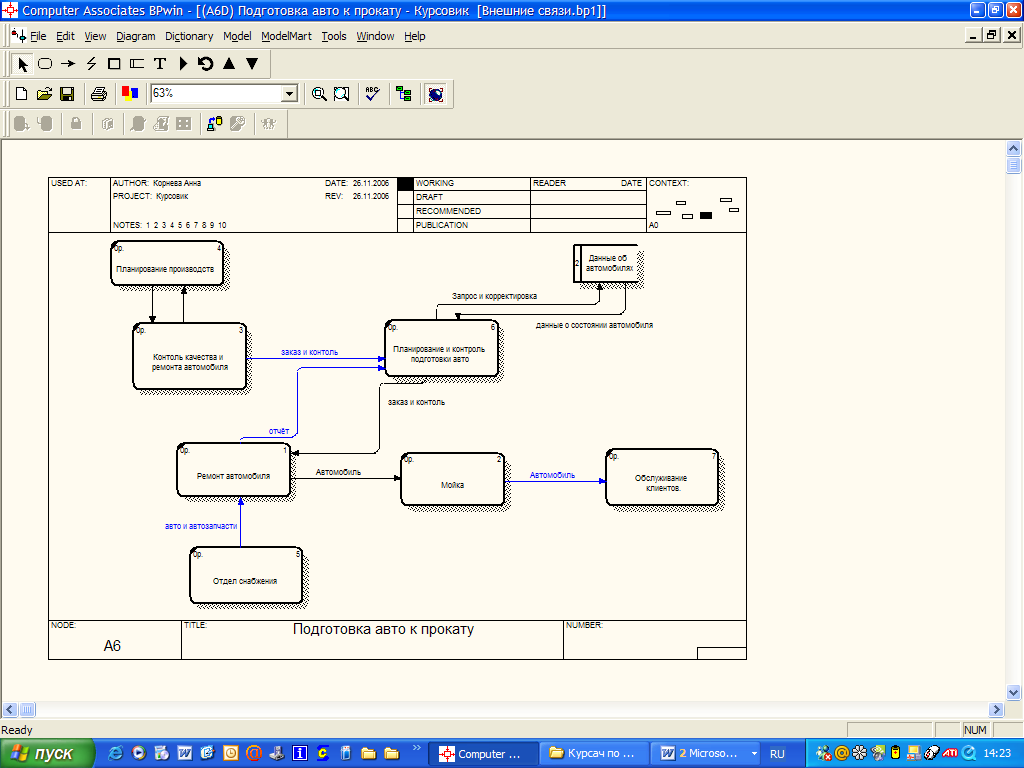Open an existing model file
This screenshot has height=768, width=1024.
tap(44, 94)
